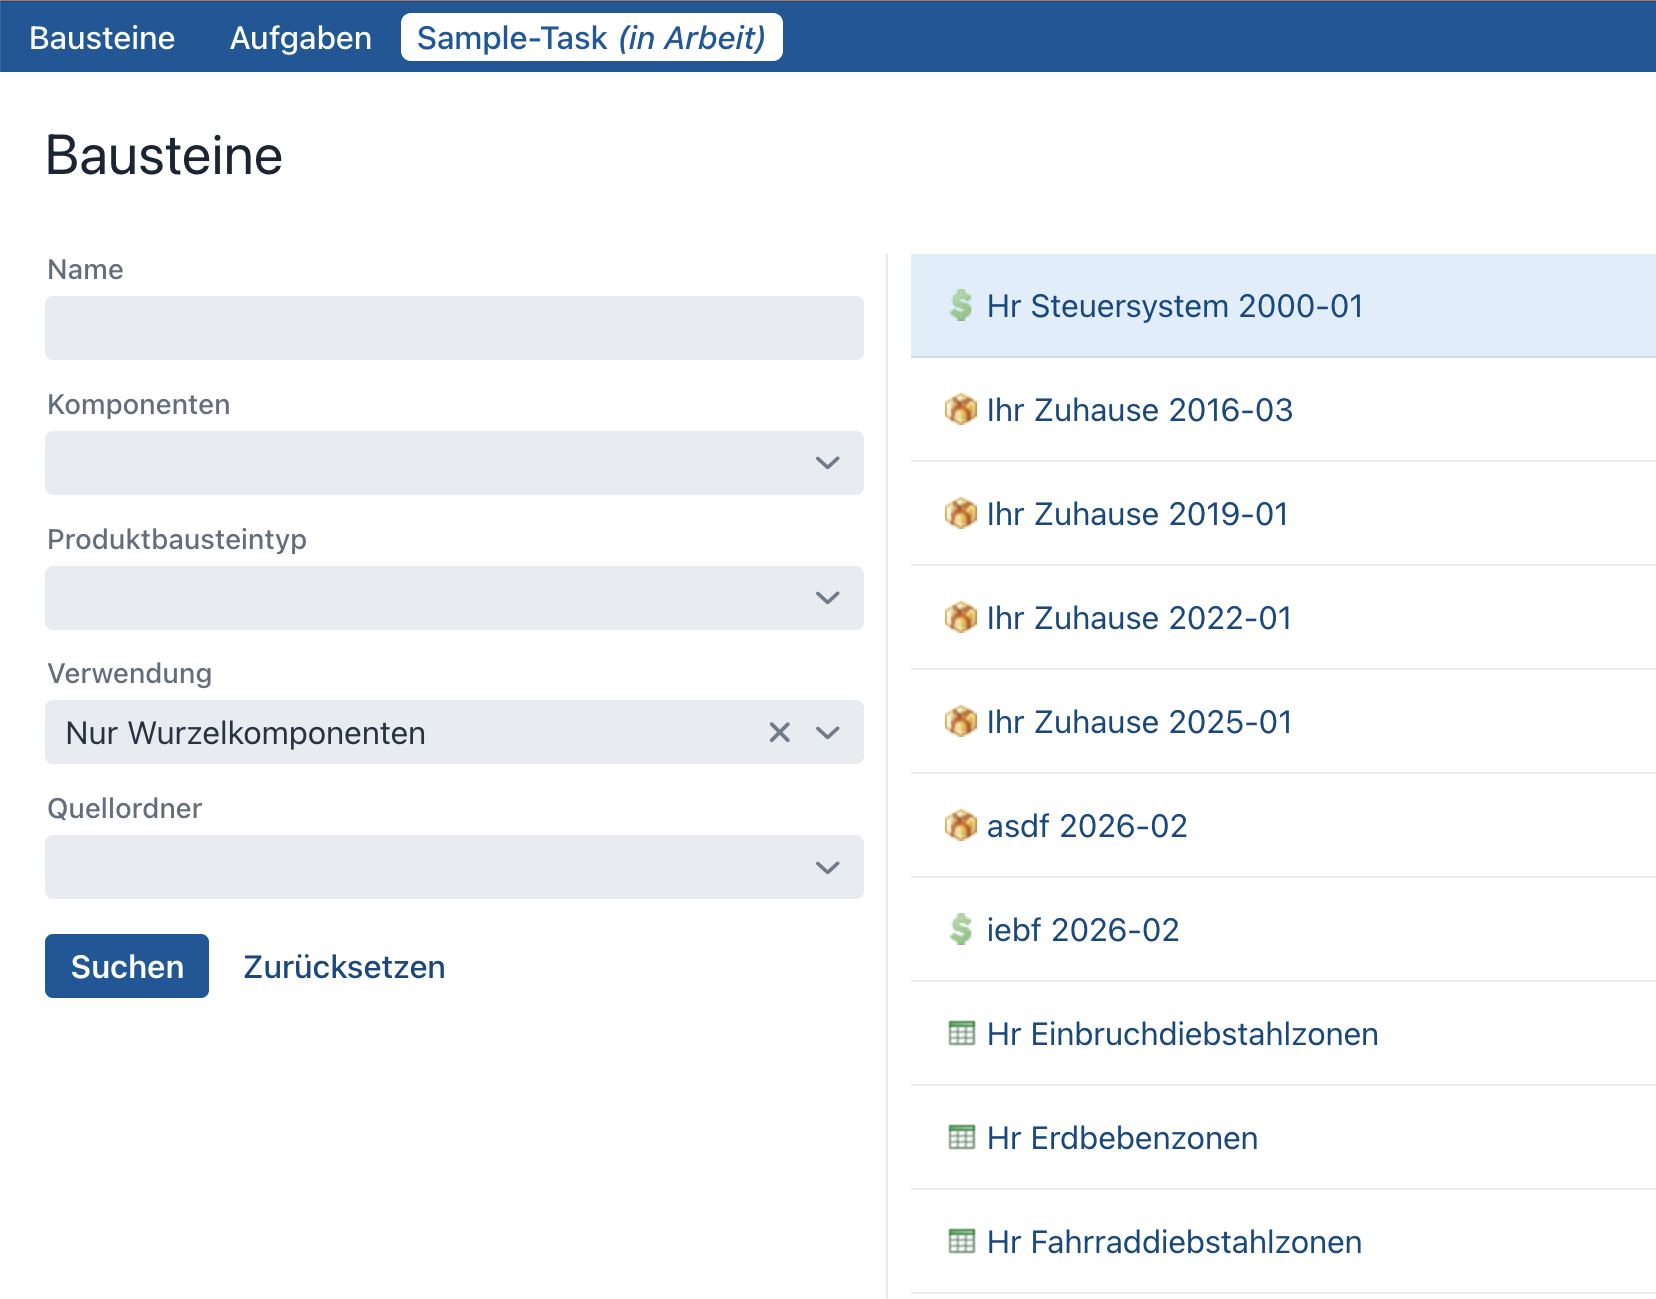Screen dimensions: 1656x1299
Task: Expand the Verwendung dropdown arrow
Action: click(827, 733)
